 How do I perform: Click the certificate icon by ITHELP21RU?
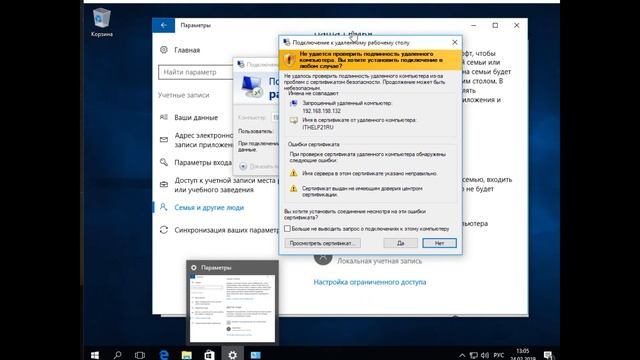coord(293,121)
